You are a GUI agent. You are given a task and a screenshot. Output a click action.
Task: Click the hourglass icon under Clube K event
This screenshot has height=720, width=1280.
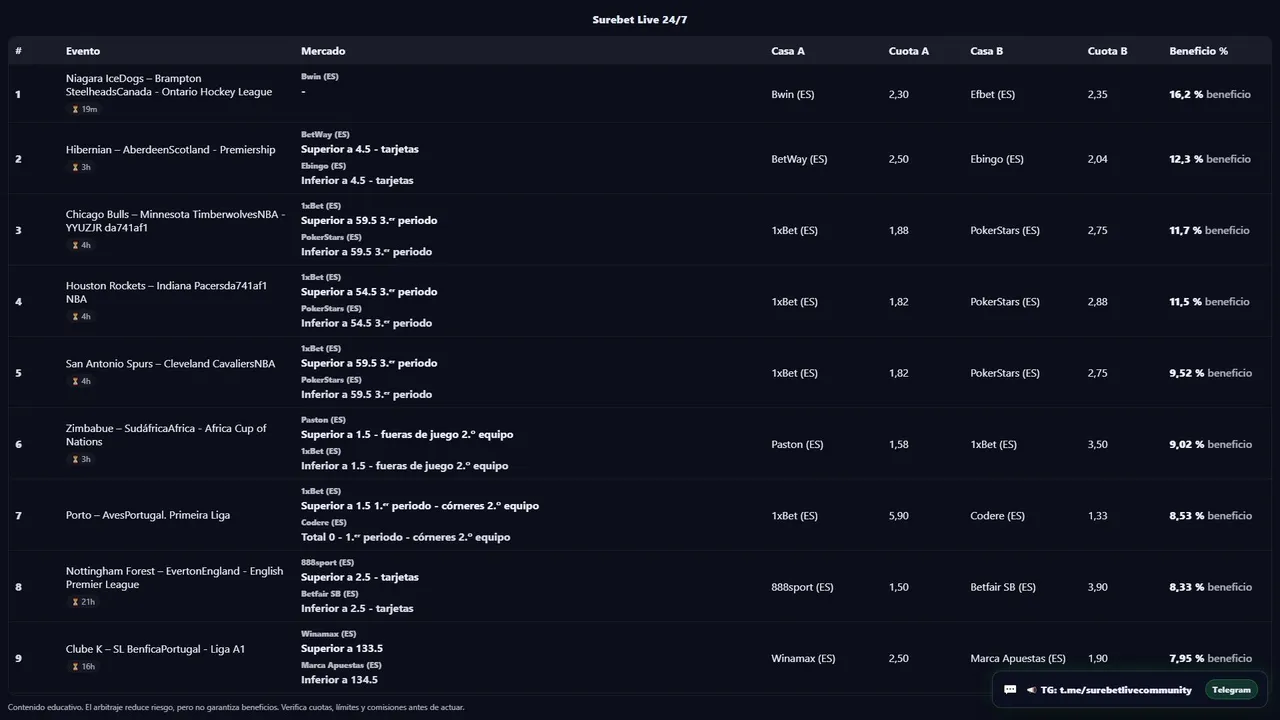pos(75,667)
